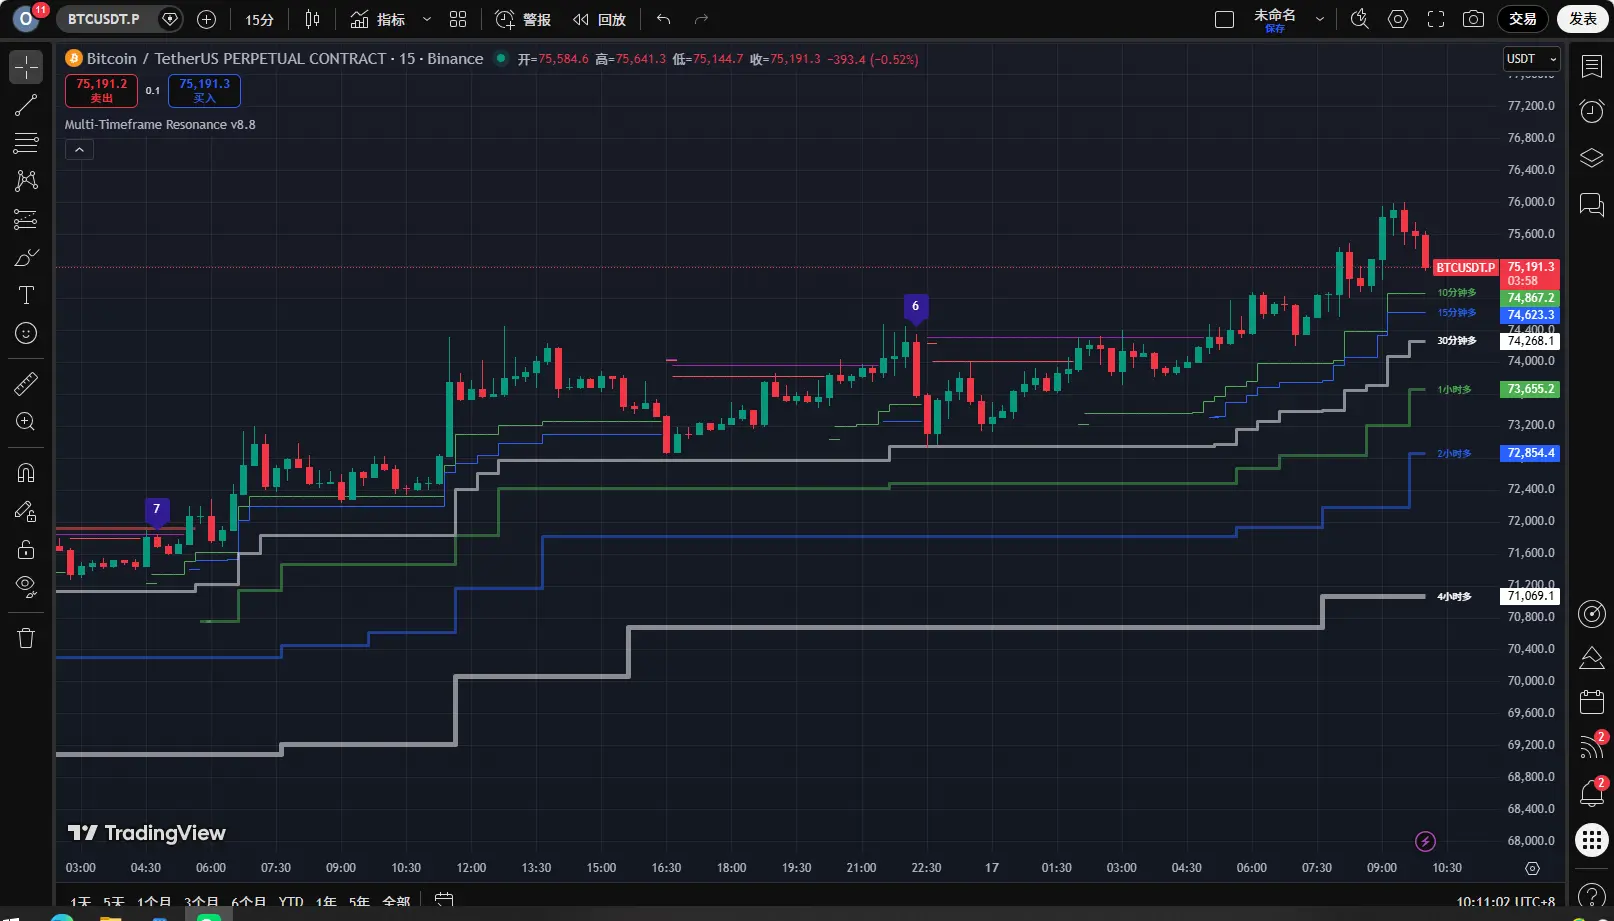Open the indicator templates grid
Screen dimensions: 1614x921
(458, 19)
